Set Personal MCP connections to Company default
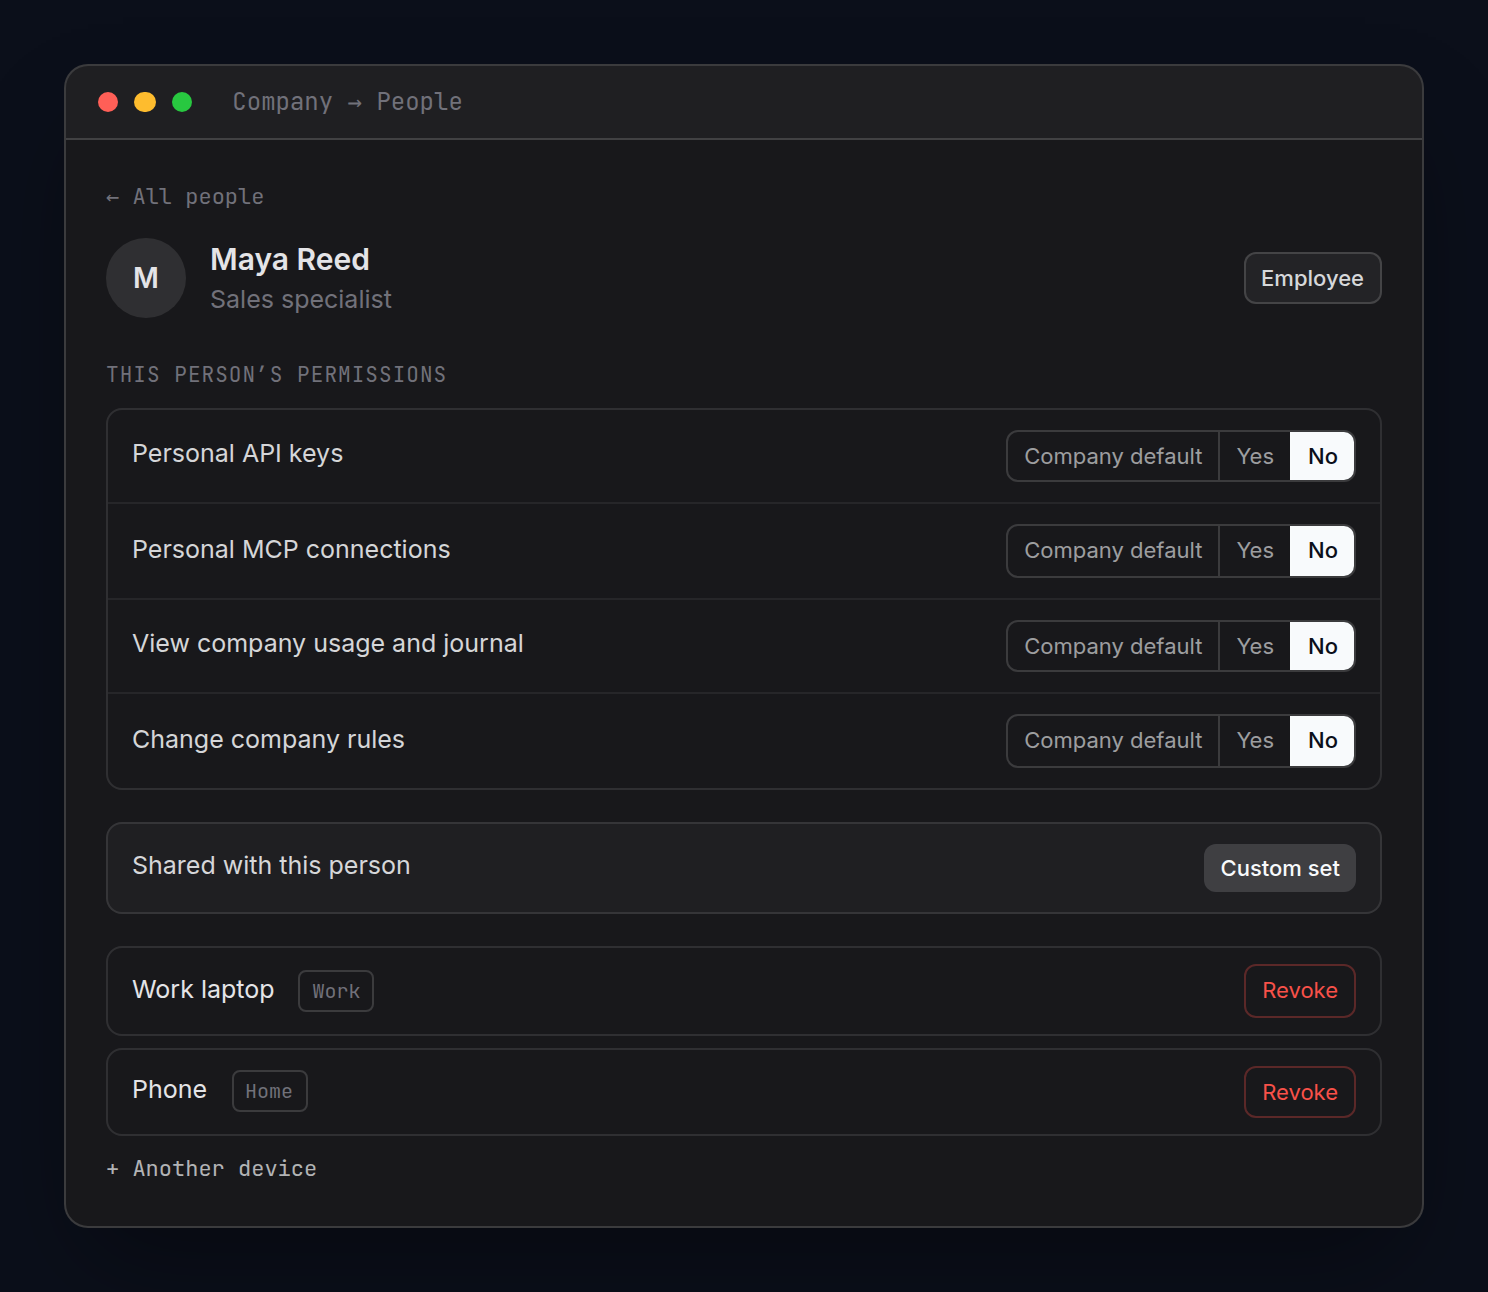This screenshot has height=1292, width=1488. [x=1113, y=551]
